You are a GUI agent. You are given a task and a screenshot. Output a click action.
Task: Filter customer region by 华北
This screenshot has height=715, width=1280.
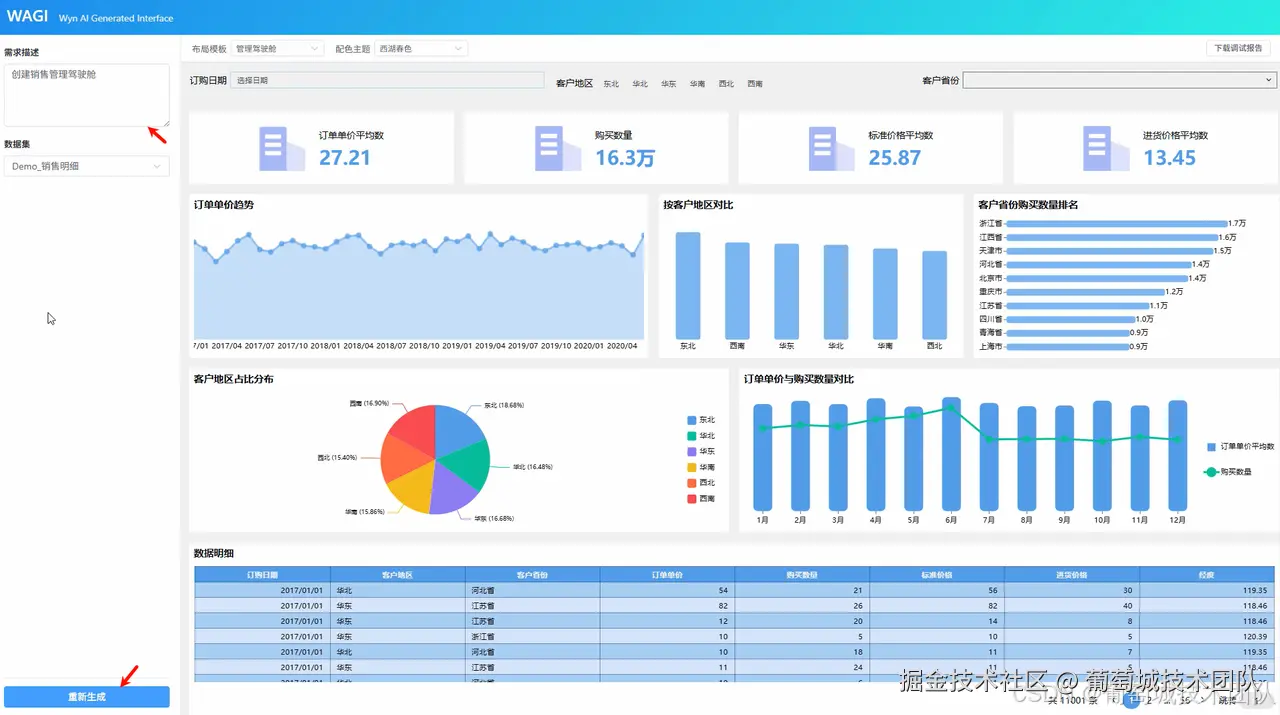(640, 84)
